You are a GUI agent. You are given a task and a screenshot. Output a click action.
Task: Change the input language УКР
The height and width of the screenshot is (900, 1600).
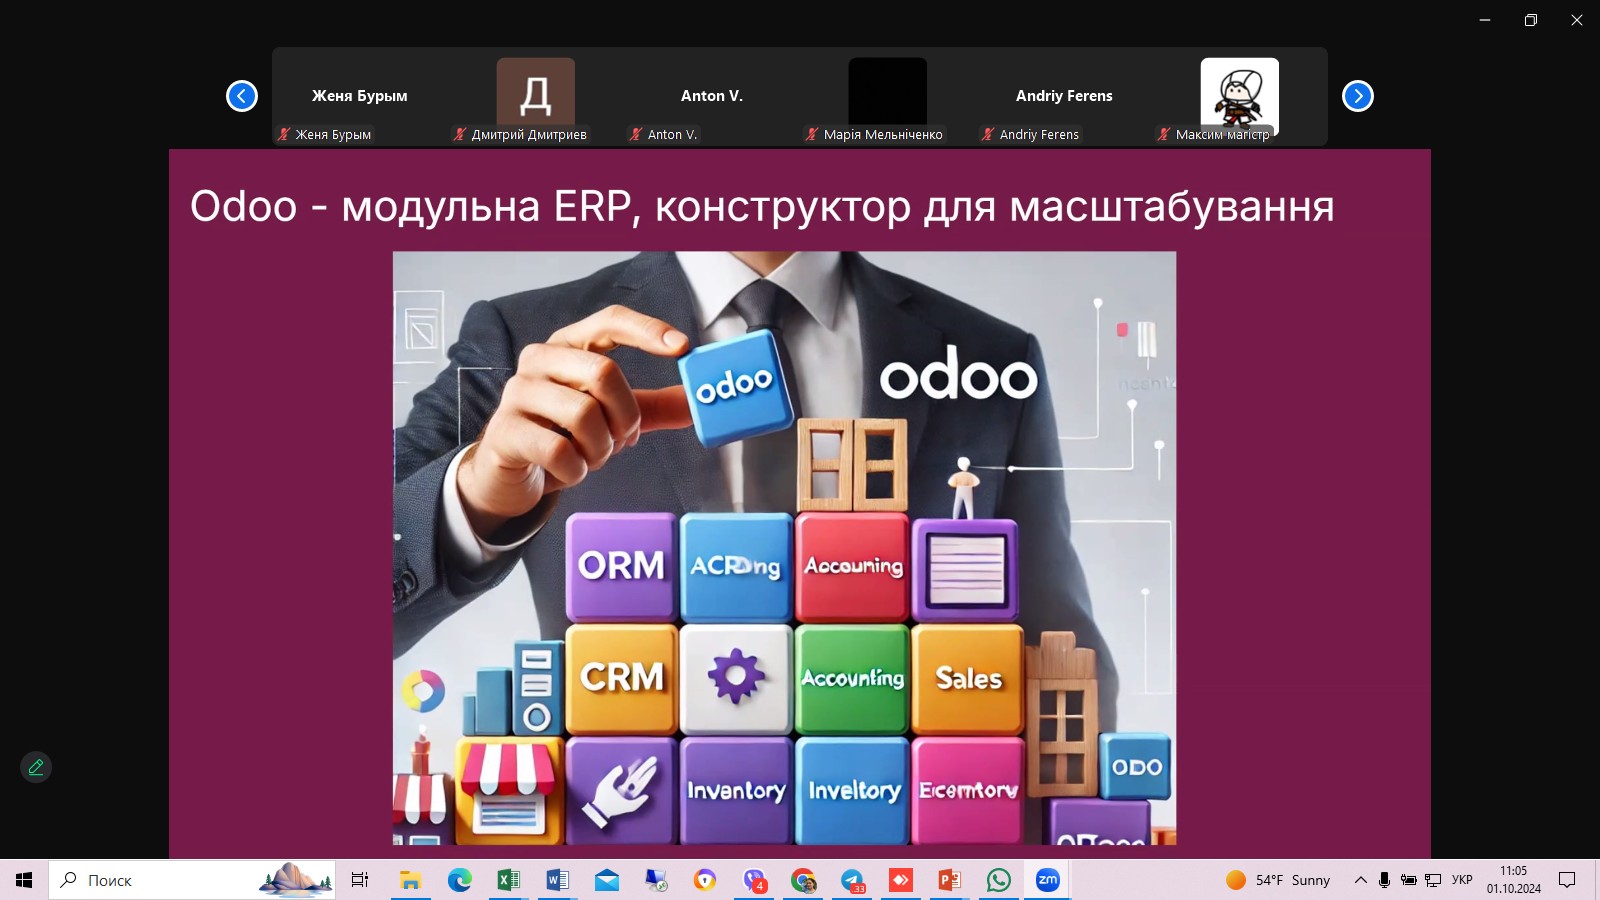coord(1462,880)
